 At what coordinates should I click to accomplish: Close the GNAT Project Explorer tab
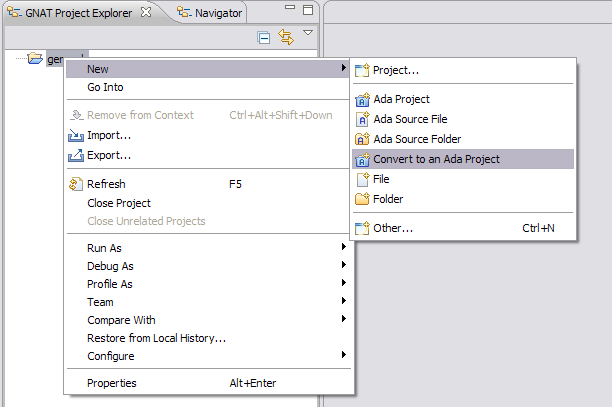(x=146, y=12)
